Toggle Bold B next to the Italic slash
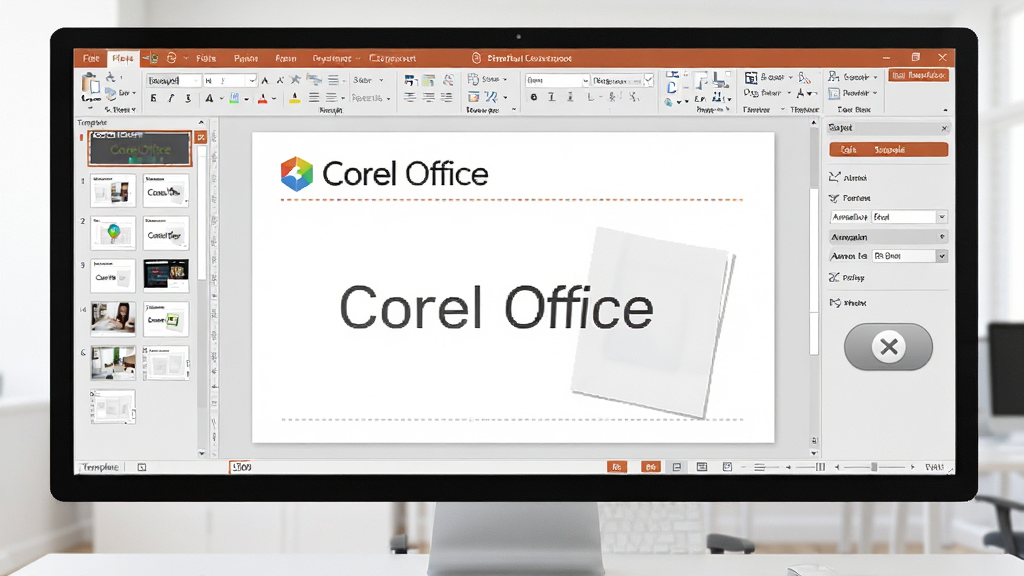This screenshot has width=1024, height=576. [153, 98]
